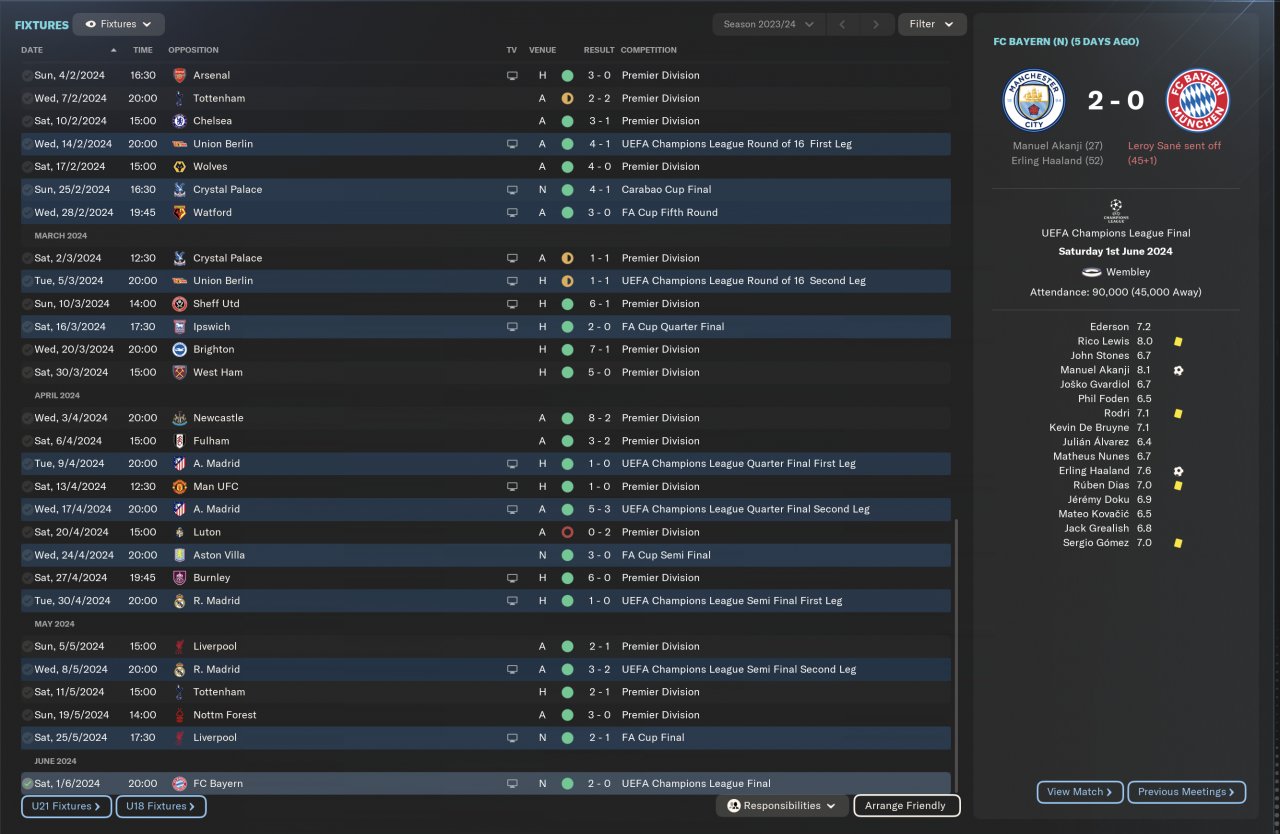Click the TV icon on the Ipswich row

click(513, 327)
